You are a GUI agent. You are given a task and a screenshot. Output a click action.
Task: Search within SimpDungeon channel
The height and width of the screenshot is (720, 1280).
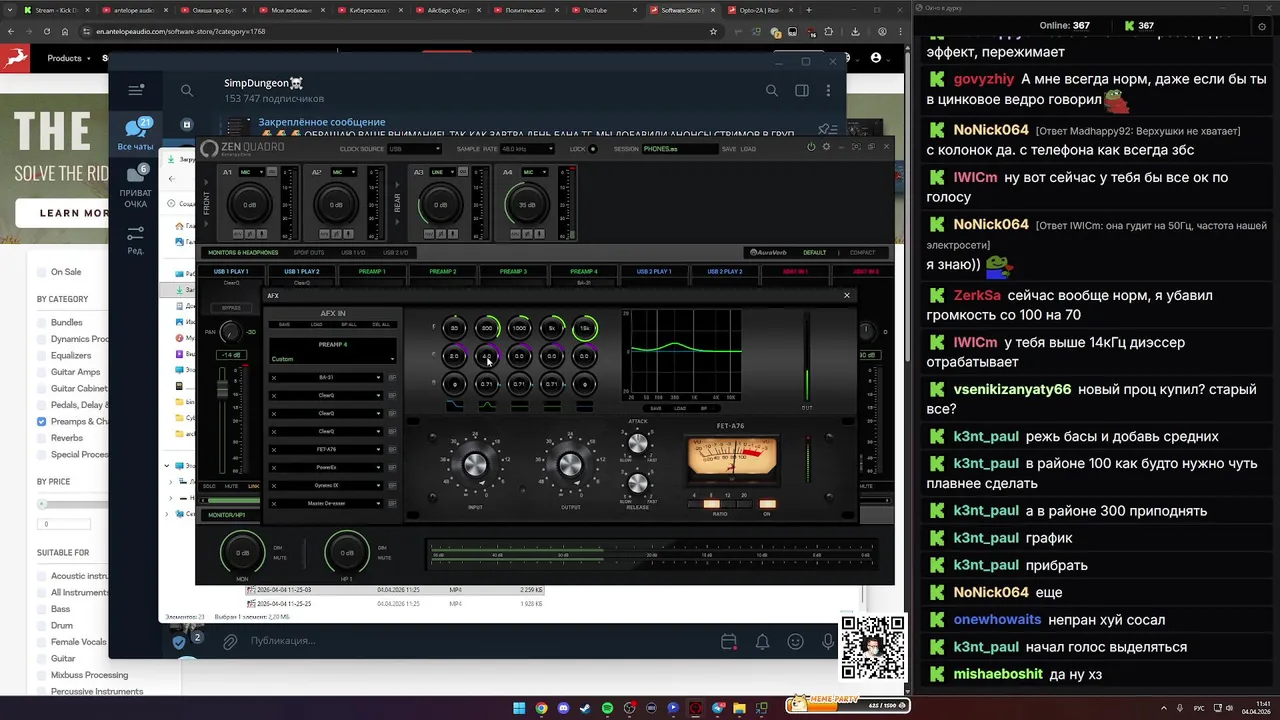772,90
